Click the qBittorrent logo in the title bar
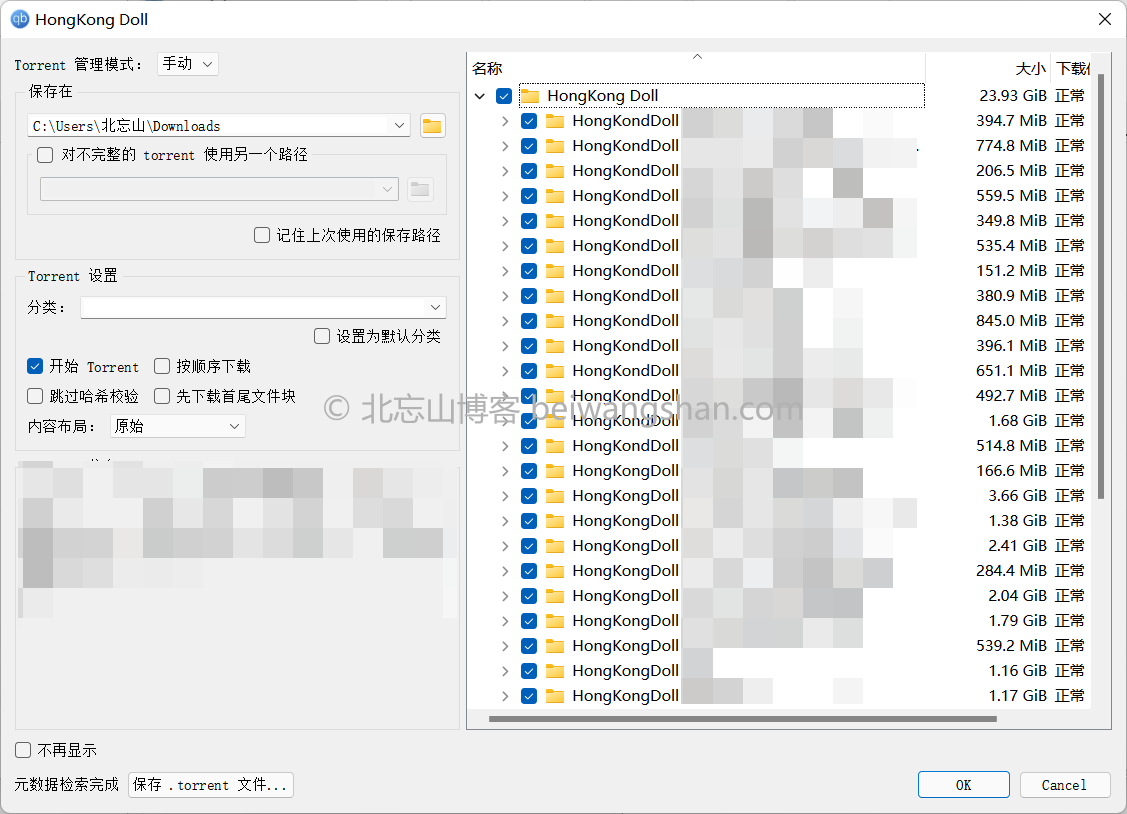 point(19,19)
